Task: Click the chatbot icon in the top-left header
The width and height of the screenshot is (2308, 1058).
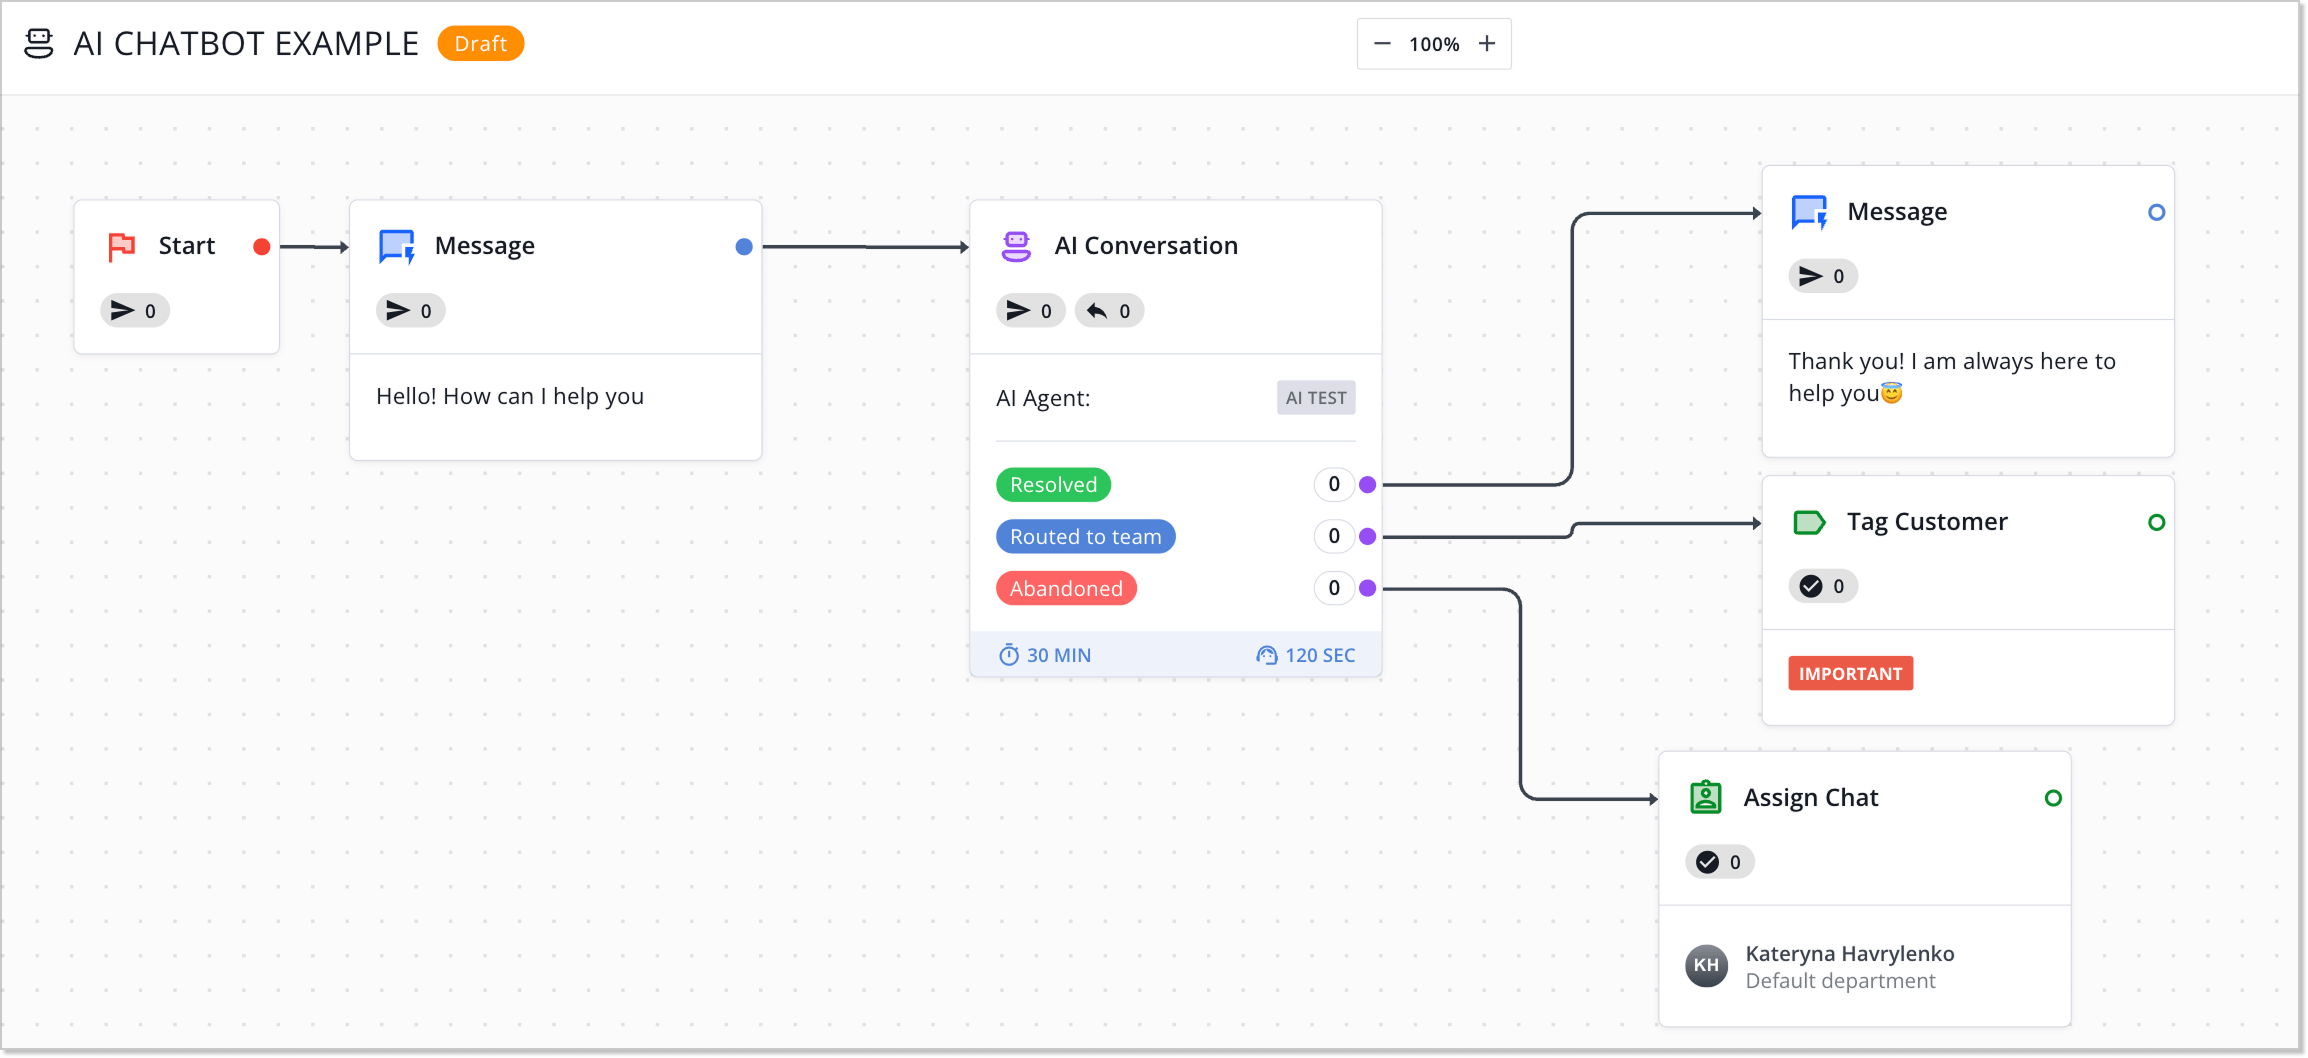Action: pos(38,43)
